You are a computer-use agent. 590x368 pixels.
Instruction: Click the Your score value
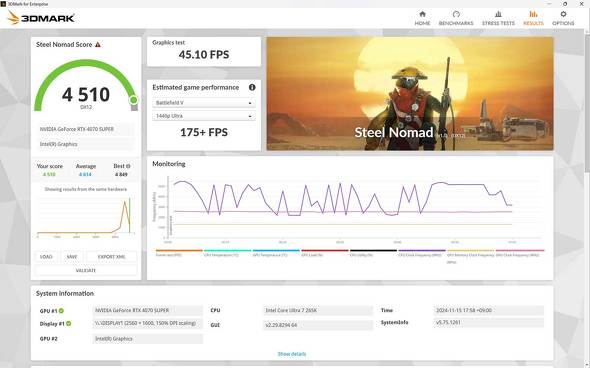point(49,175)
